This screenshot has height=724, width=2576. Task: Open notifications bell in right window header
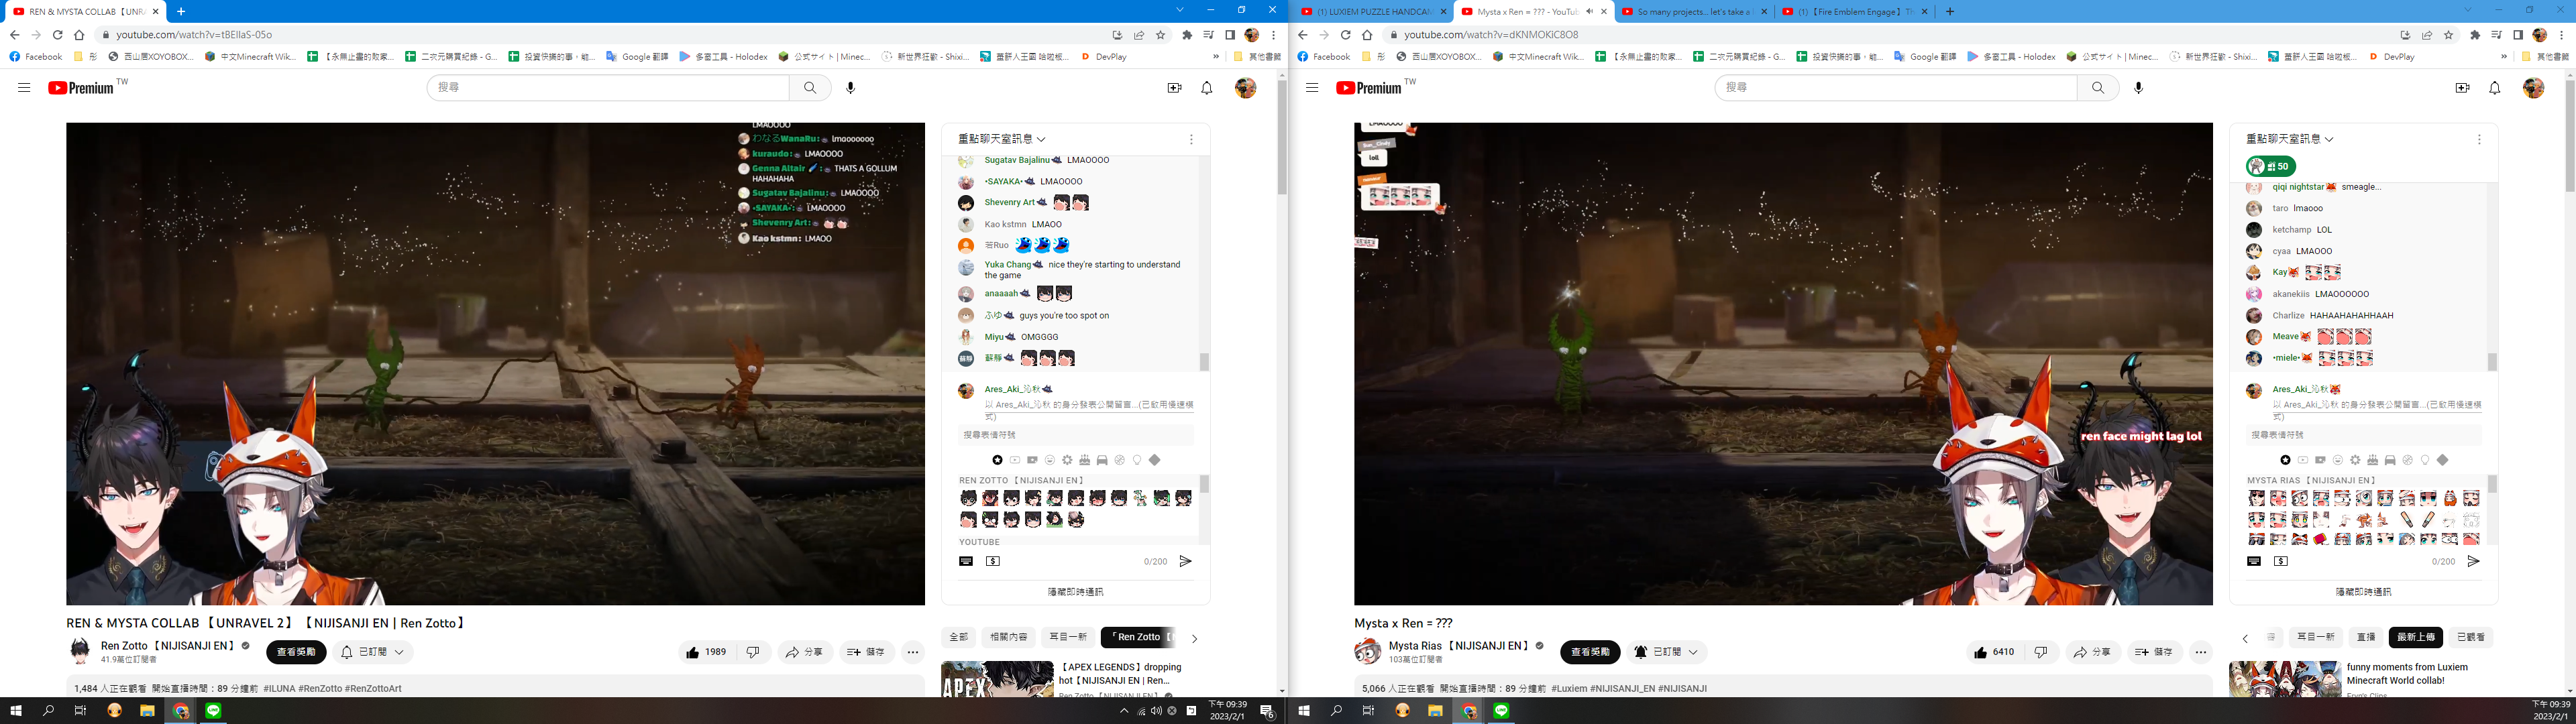point(2495,88)
